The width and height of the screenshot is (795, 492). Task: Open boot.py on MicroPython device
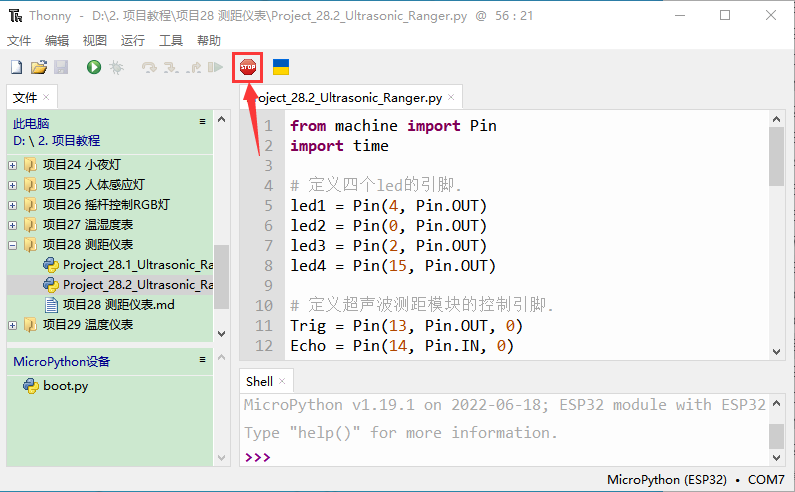[x=65, y=385]
